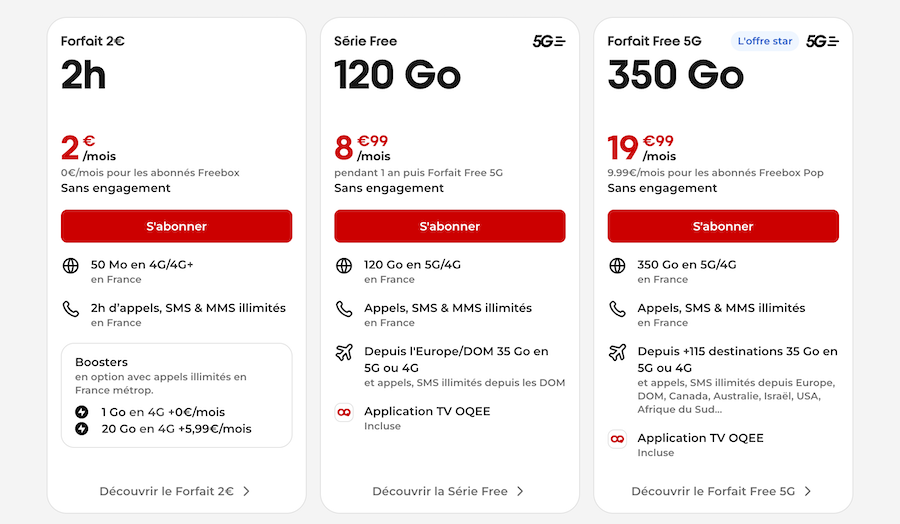Screen dimensions: 900x524
Task: Open Découvrir la Série Free link
Action: pos(448,491)
